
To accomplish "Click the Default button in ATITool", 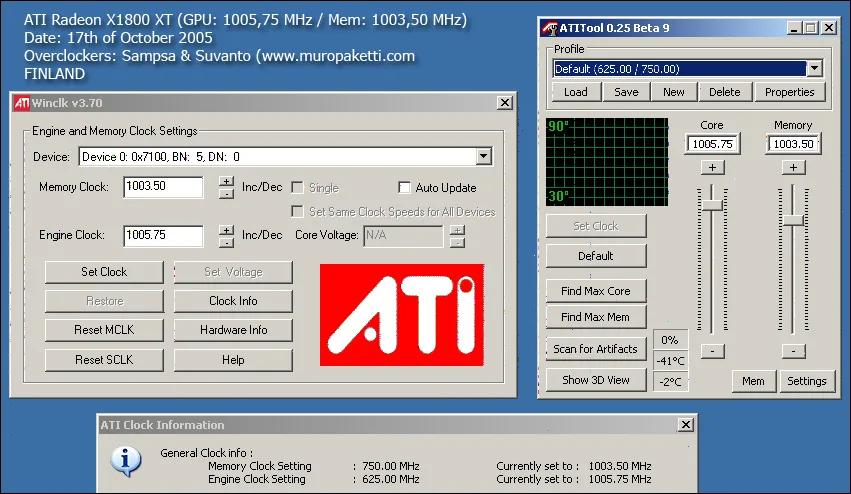I will point(596,256).
